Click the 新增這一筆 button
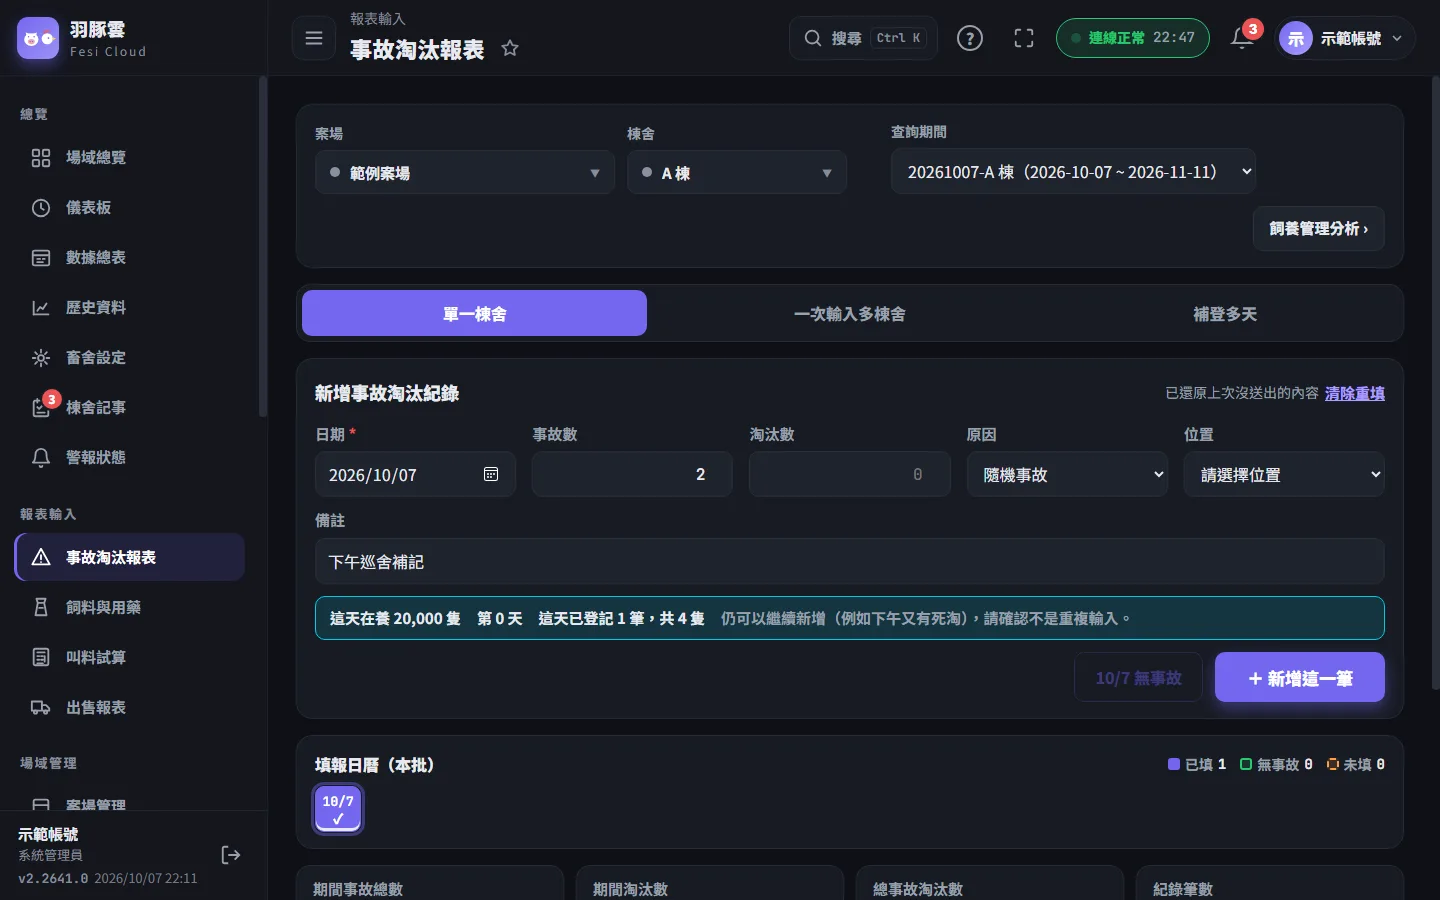 [x=1300, y=678]
